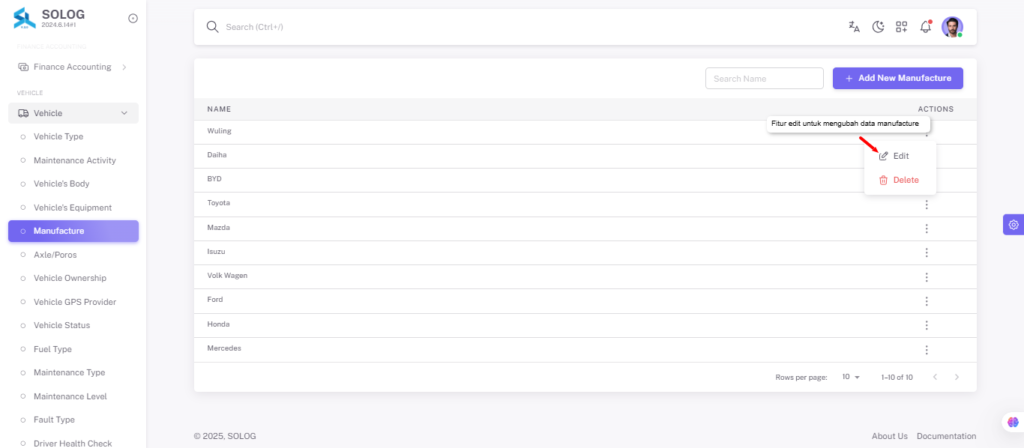Open the rows per page dropdown
This screenshot has width=1024, height=448.
pyautogui.click(x=851, y=377)
